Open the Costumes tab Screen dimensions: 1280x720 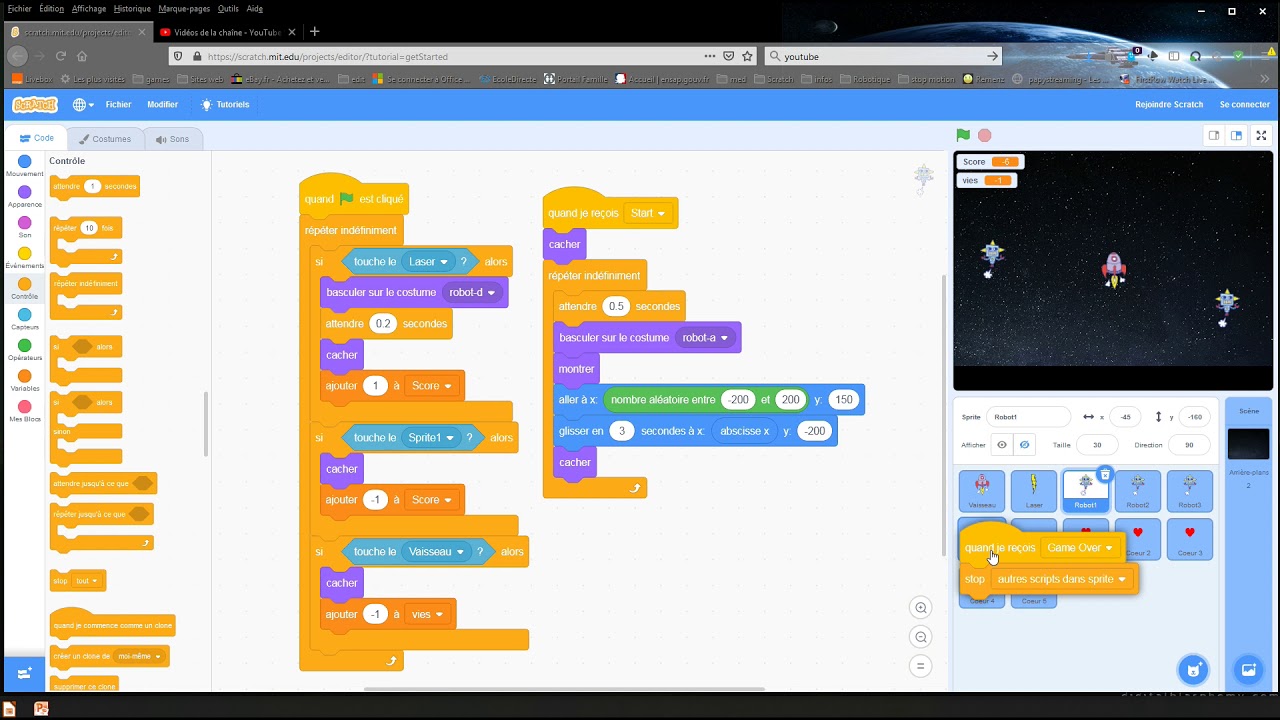tap(105, 139)
